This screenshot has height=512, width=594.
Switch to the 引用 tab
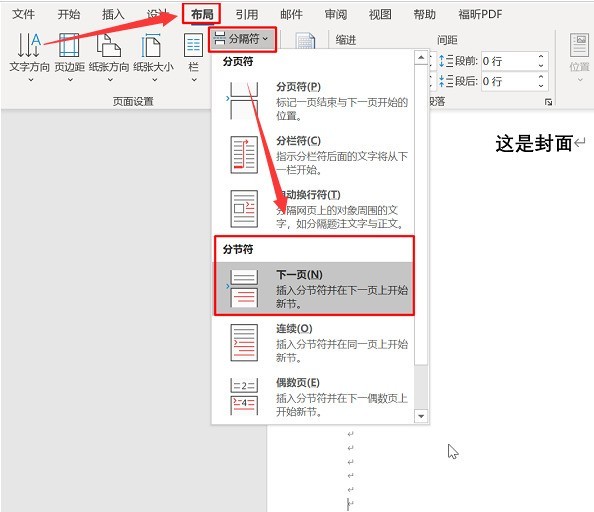(x=247, y=14)
